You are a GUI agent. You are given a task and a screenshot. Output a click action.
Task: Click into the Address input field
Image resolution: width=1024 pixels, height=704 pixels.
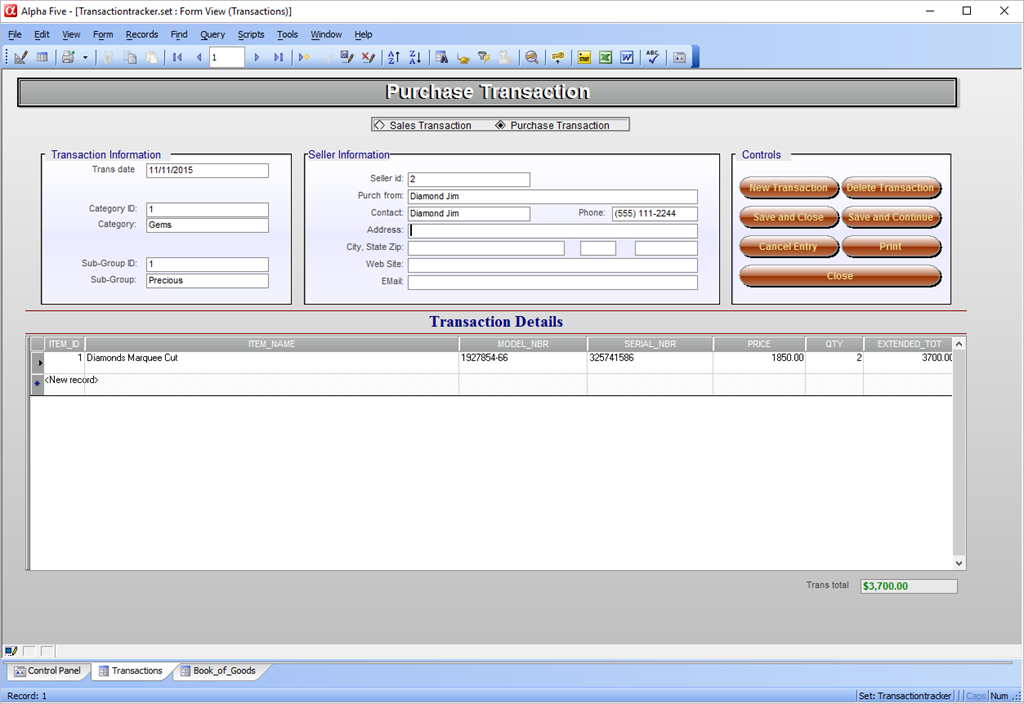(x=552, y=230)
